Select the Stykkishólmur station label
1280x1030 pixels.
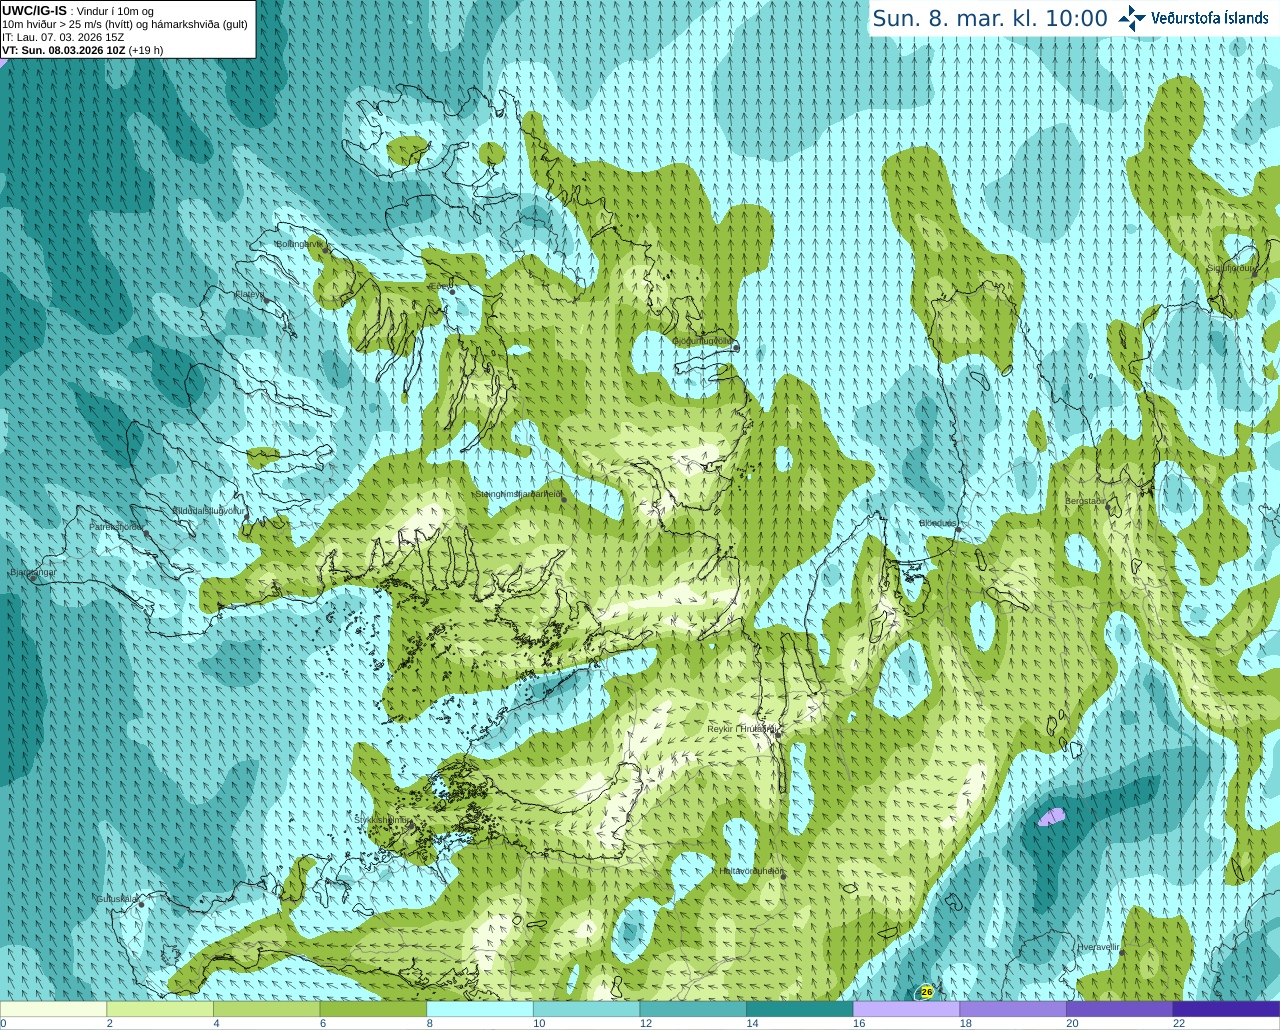382,819
